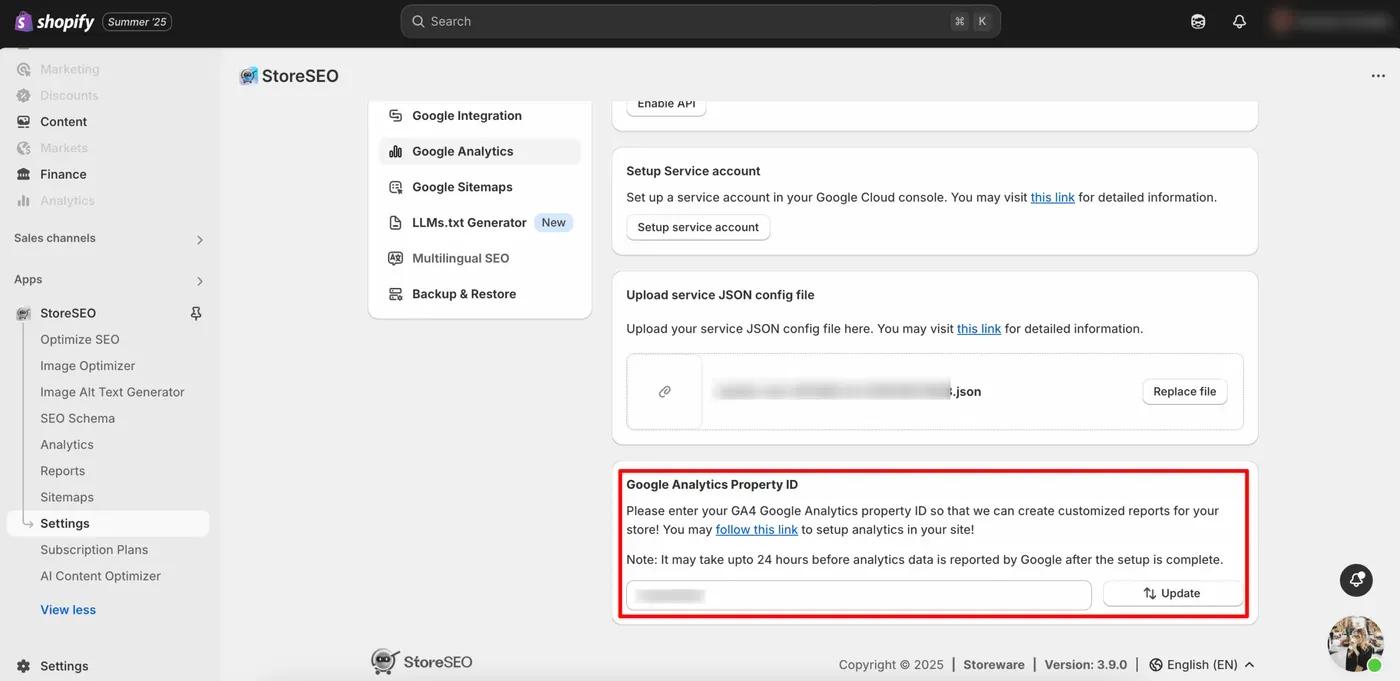Open the Sidekick assistant icon in top bar
The width and height of the screenshot is (1400, 681).
pyautogui.click(x=1198, y=21)
